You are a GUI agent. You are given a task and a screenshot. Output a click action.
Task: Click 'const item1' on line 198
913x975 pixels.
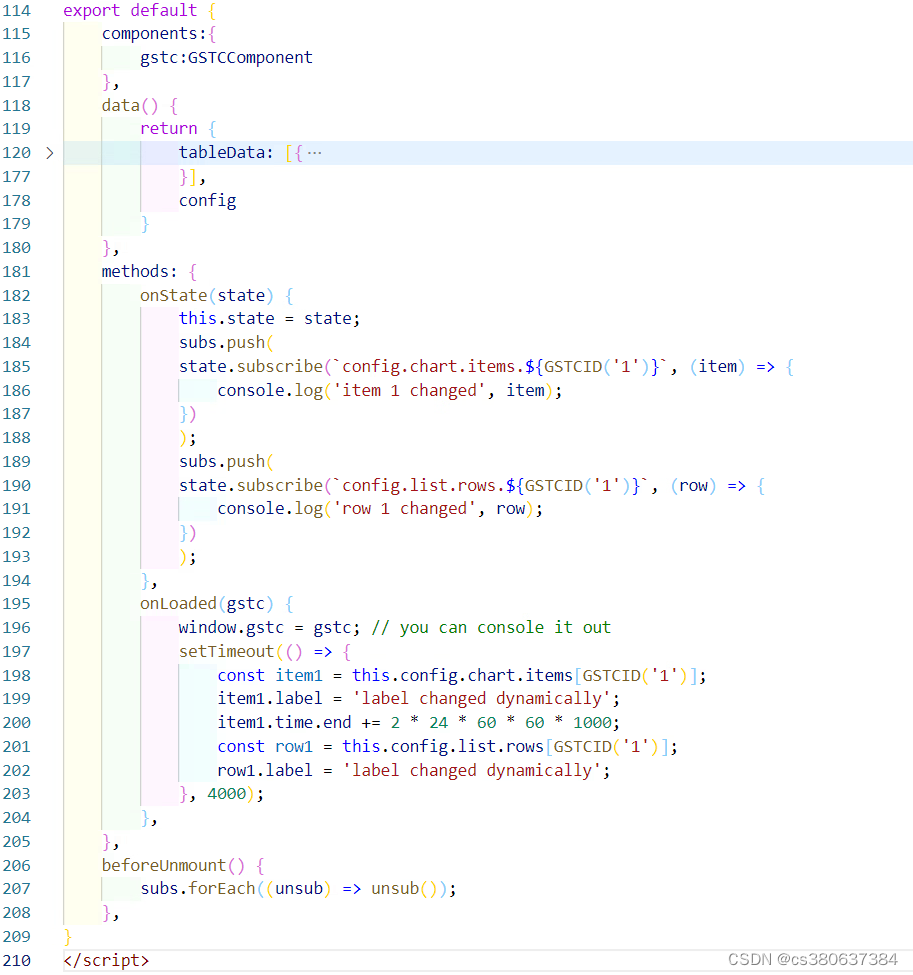(270, 675)
